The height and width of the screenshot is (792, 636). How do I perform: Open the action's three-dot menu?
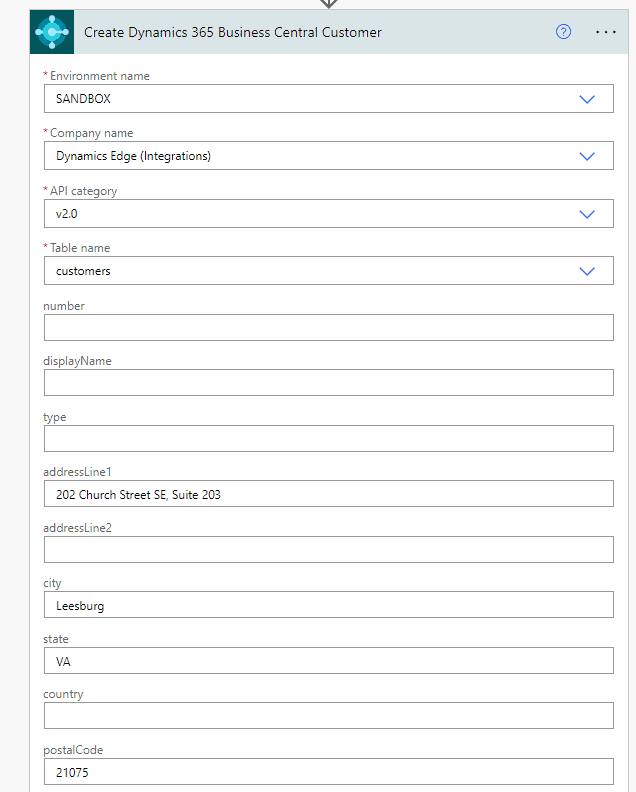[605, 32]
